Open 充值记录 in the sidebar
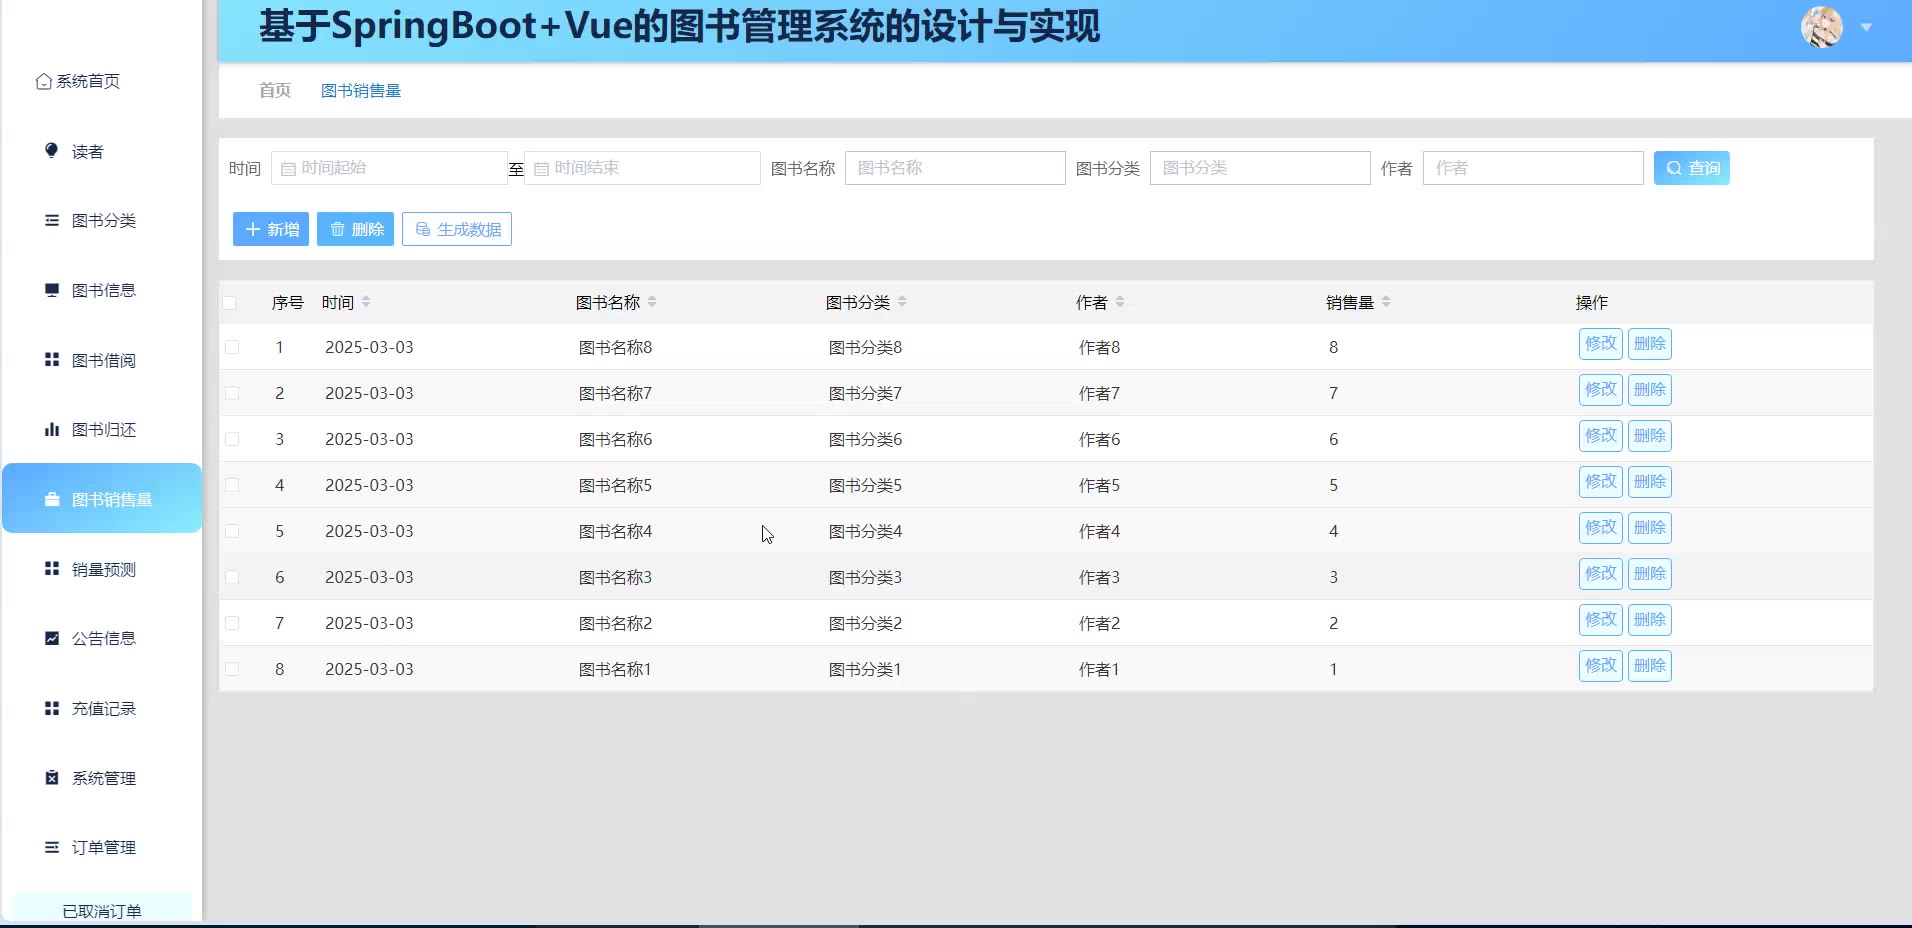This screenshot has height=928, width=1912. coord(101,708)
